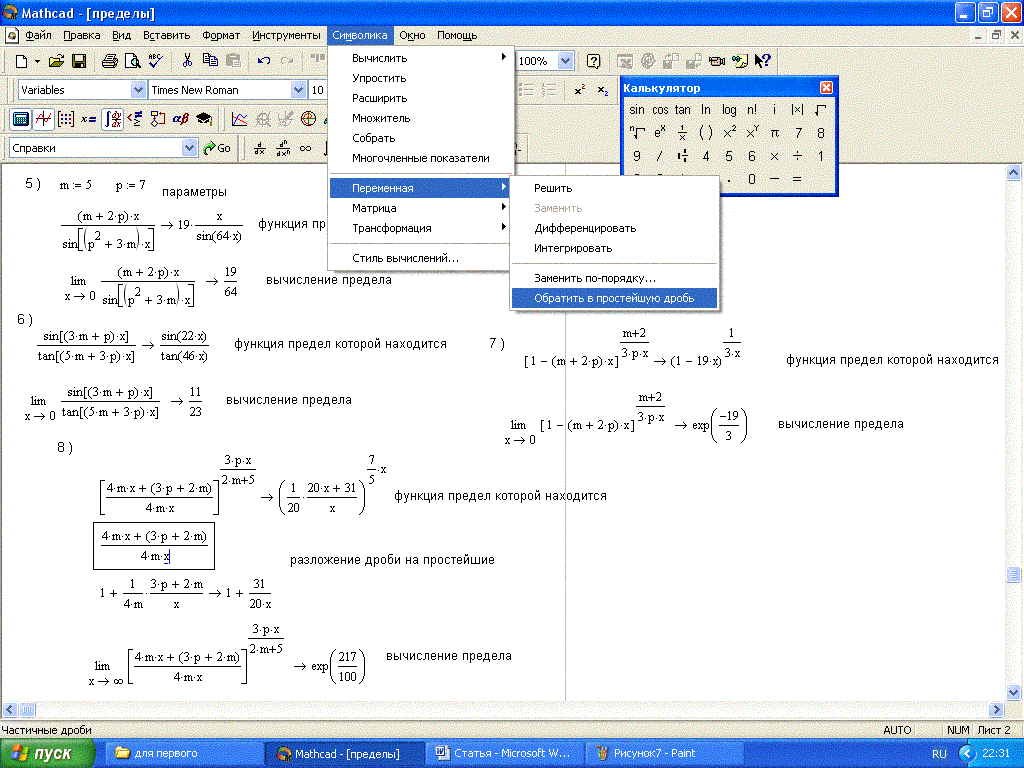
Task: Open the Calculator toolbar palette icon
Action: tap(19, 119)
